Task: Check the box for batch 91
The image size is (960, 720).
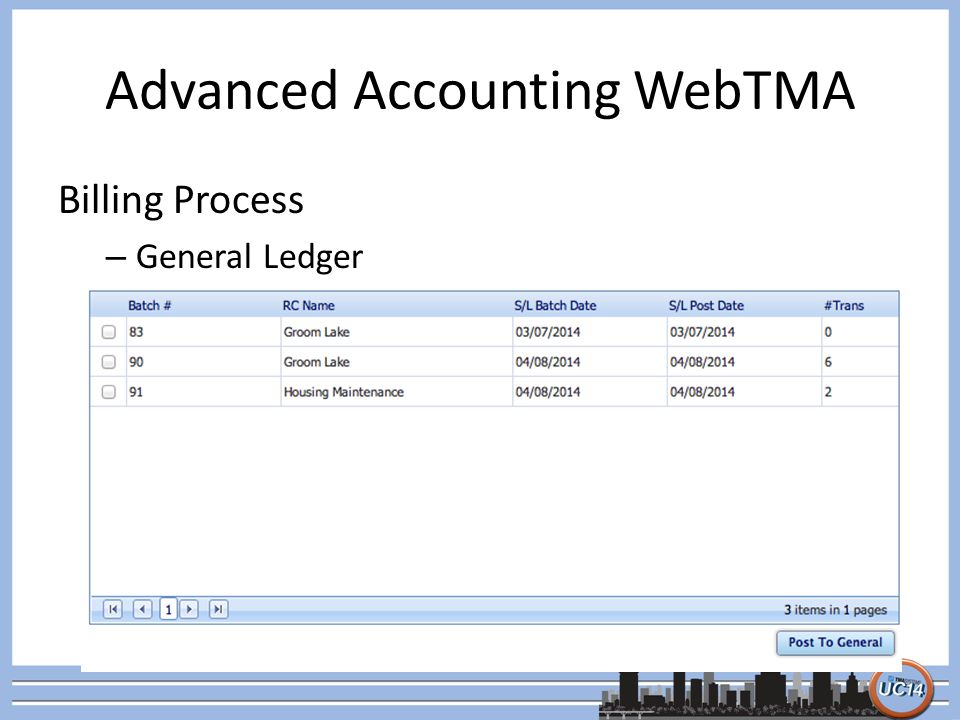Action: (108, 392)
